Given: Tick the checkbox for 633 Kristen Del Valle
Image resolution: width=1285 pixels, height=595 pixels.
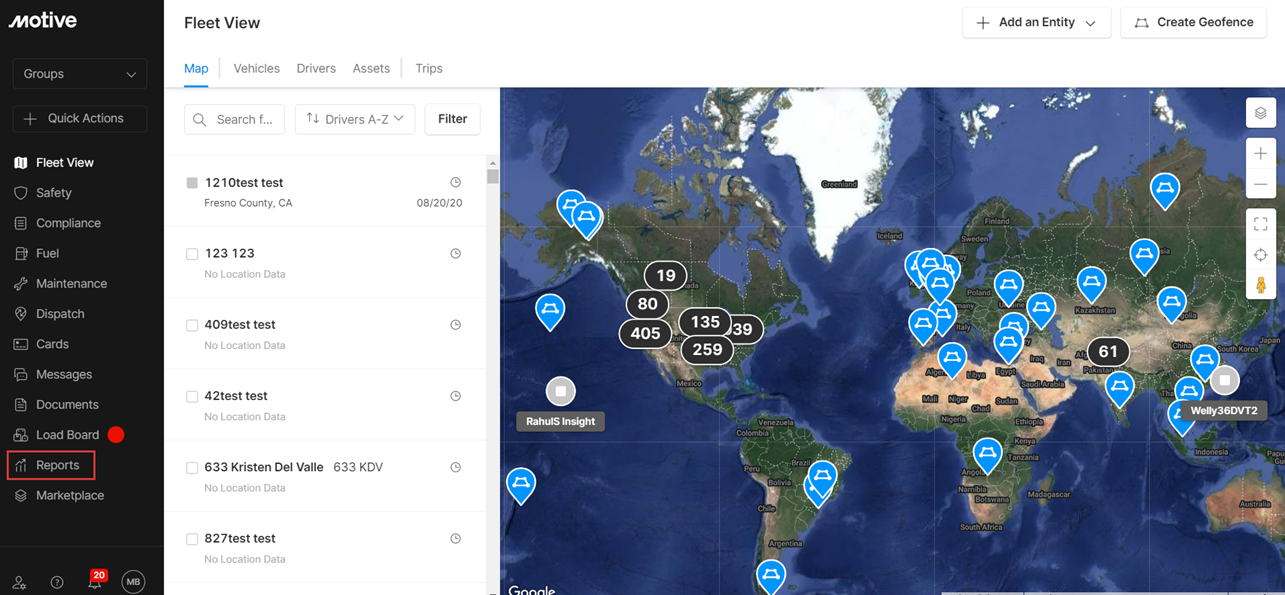Looking at the screenshot, I should (191, 466).
